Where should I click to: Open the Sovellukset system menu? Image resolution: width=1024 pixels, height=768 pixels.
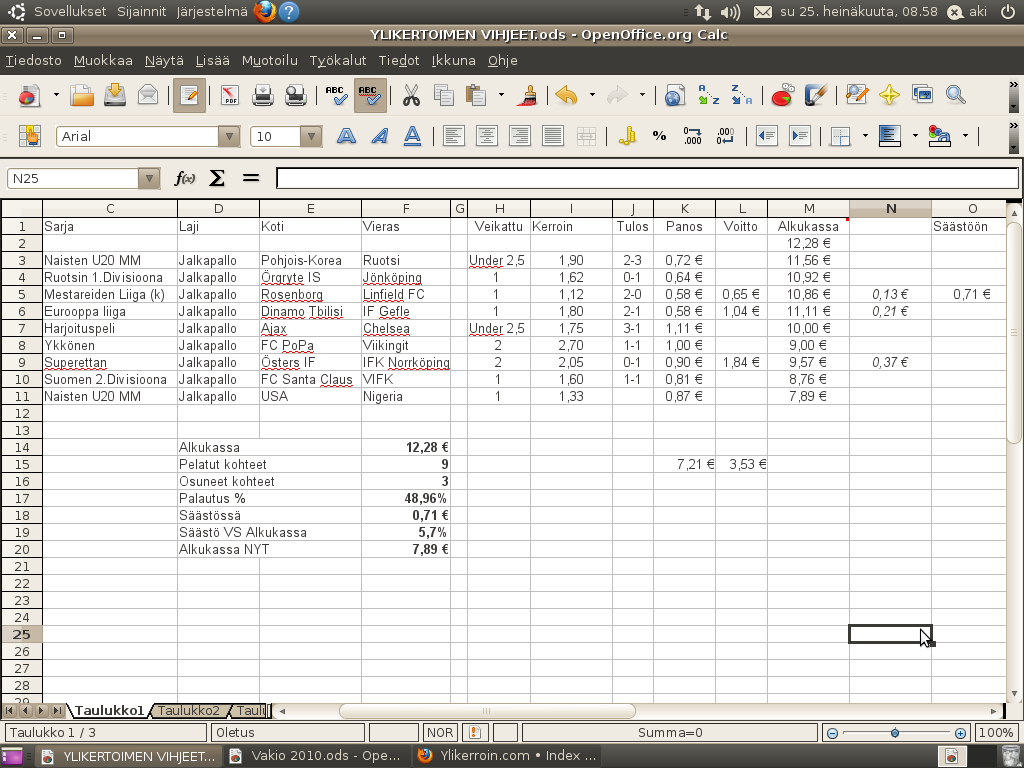click(71, 12)
